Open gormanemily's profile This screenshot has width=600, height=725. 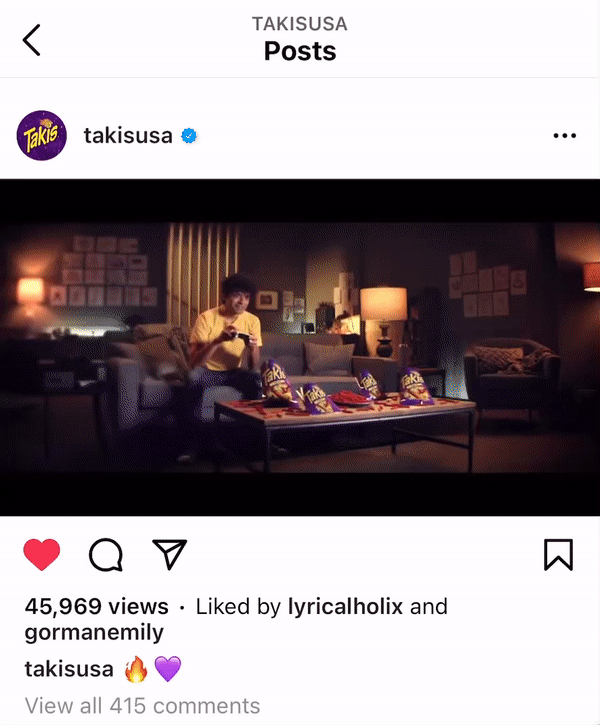point(94,633)
